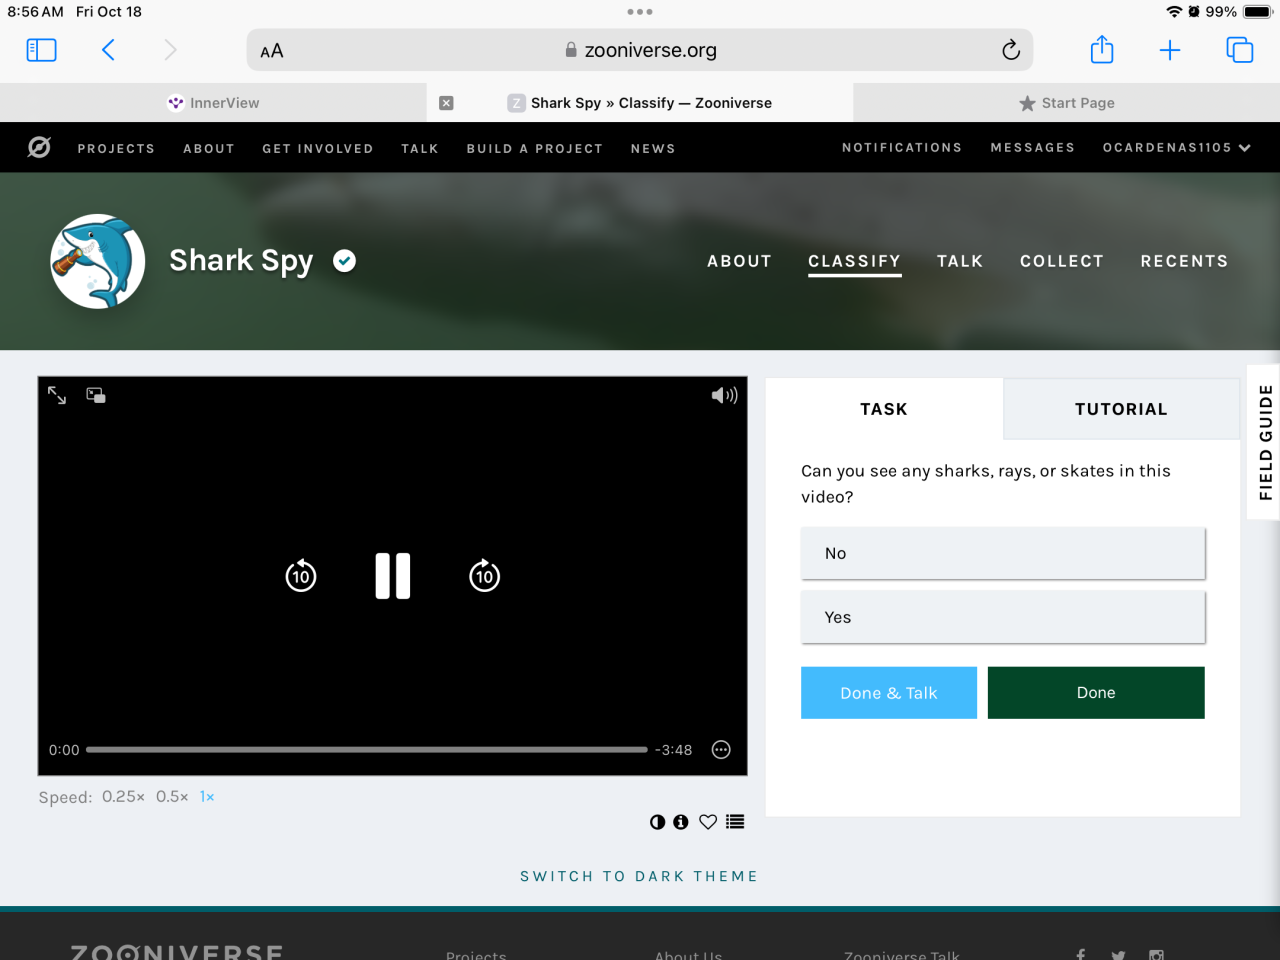Reload the zooniverse.org page

(x=1011, y=50)
